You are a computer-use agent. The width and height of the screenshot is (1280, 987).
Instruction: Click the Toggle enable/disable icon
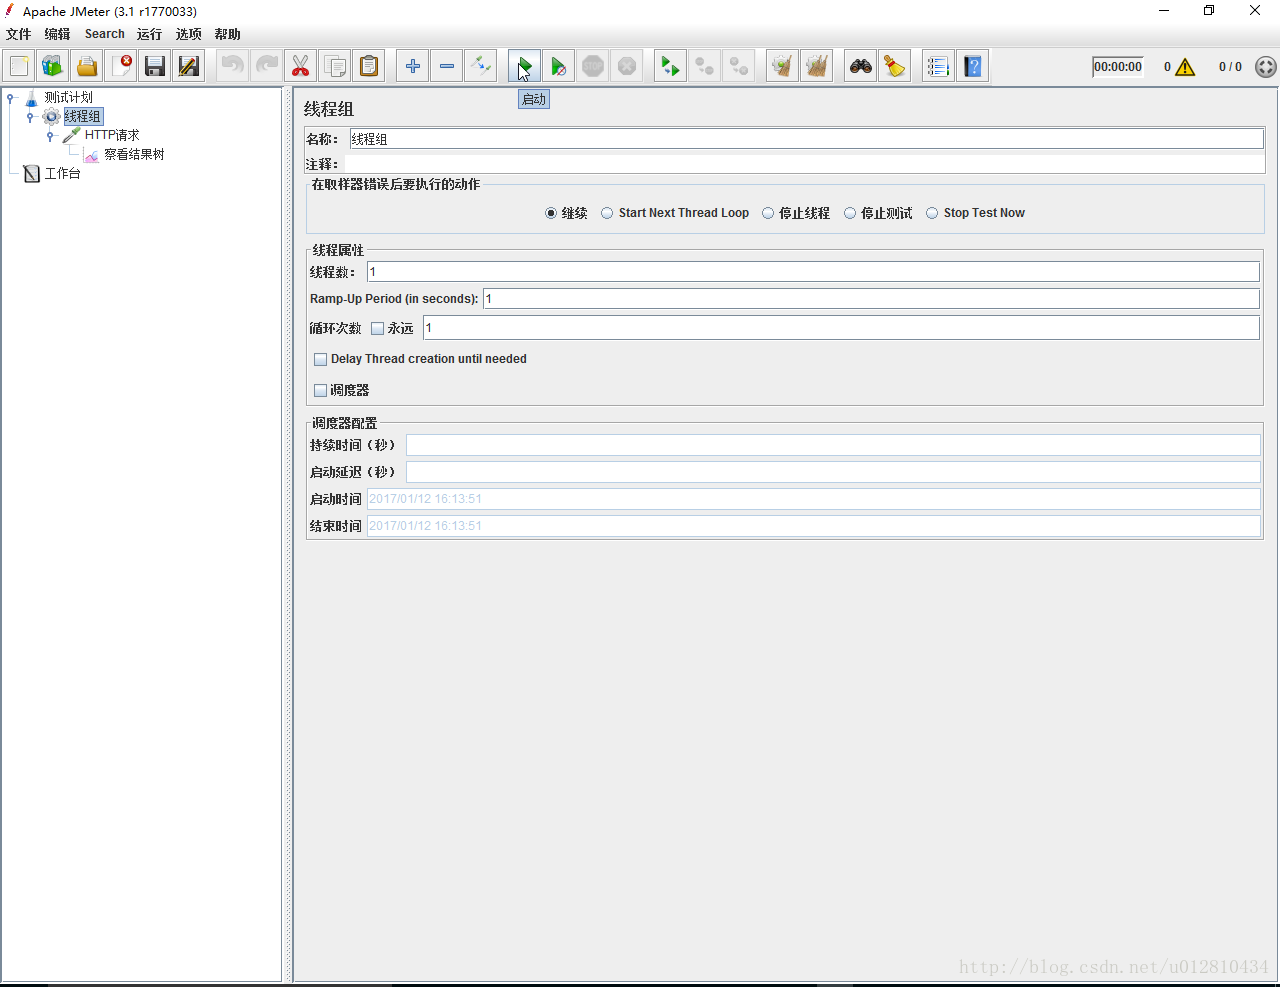point(481,66)
